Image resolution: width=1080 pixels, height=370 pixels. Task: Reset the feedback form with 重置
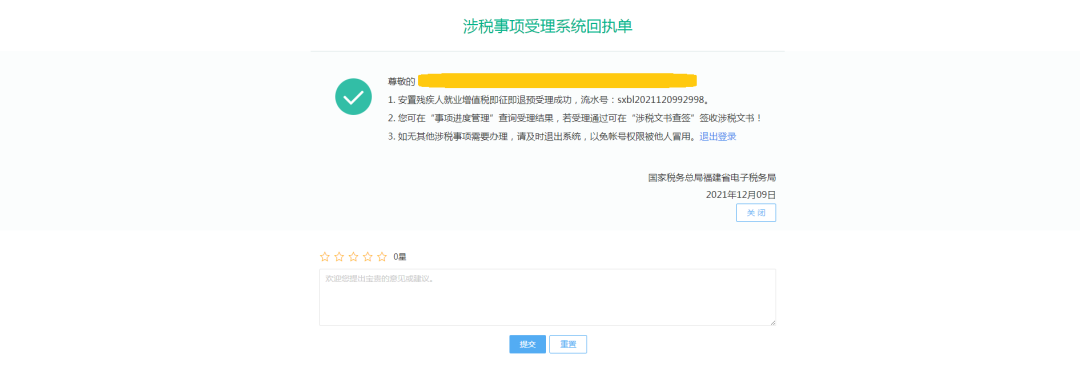click(568, 345)
